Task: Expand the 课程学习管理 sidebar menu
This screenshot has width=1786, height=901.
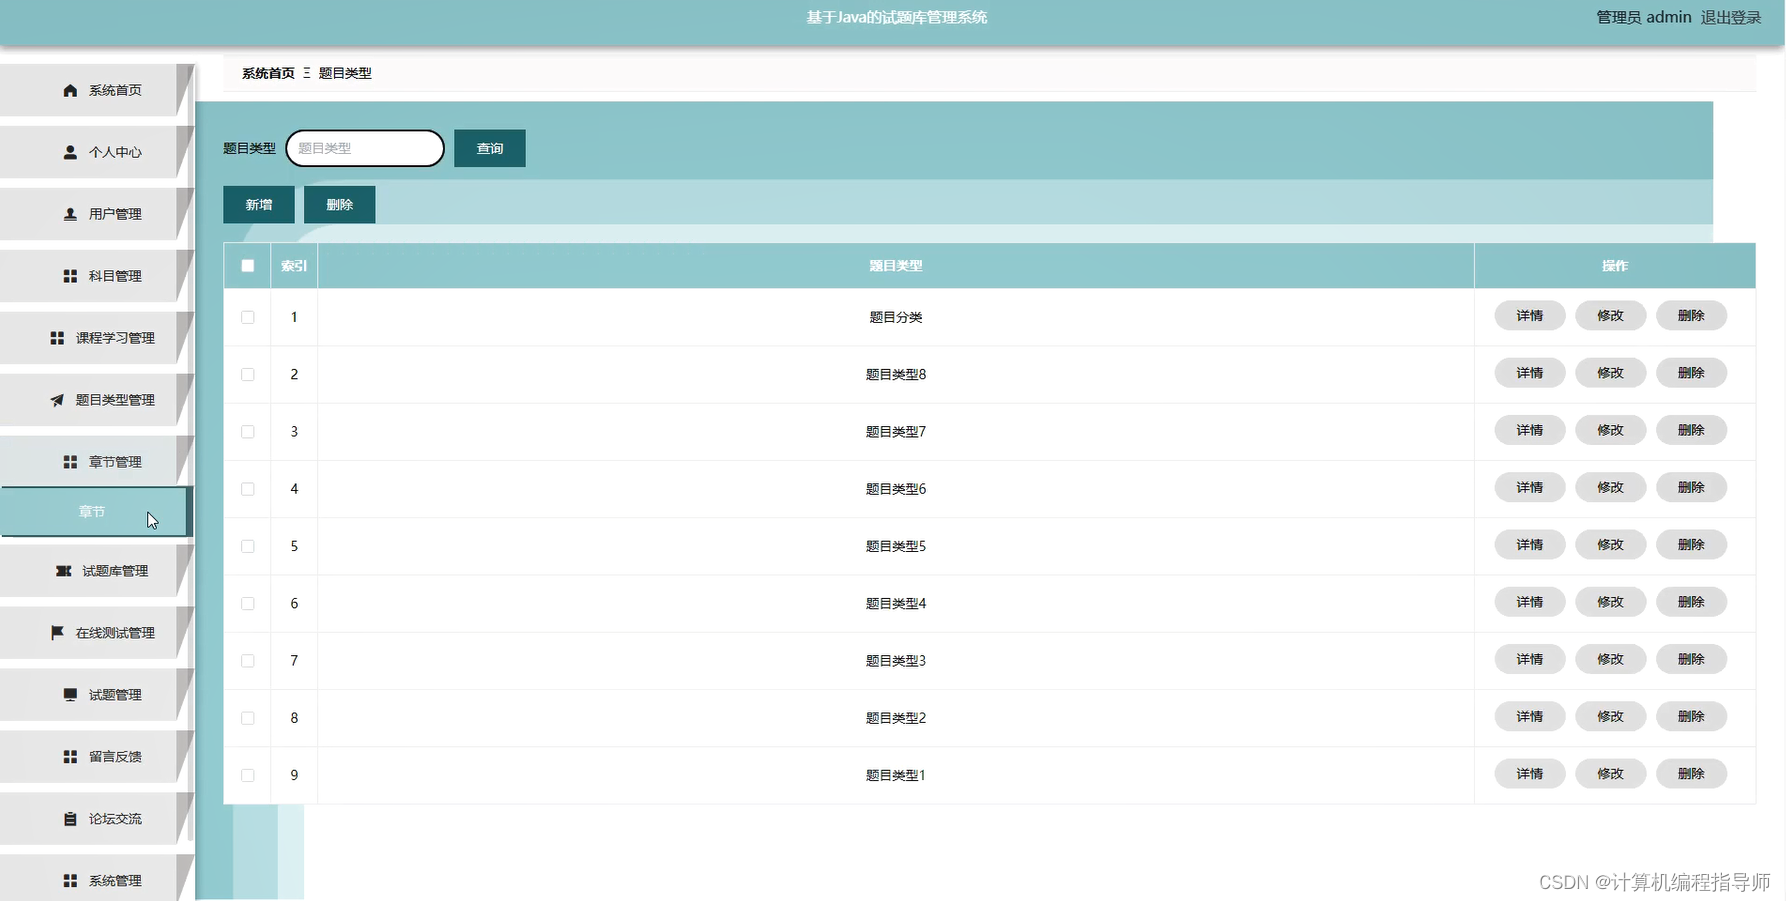Action: (95, 338)
